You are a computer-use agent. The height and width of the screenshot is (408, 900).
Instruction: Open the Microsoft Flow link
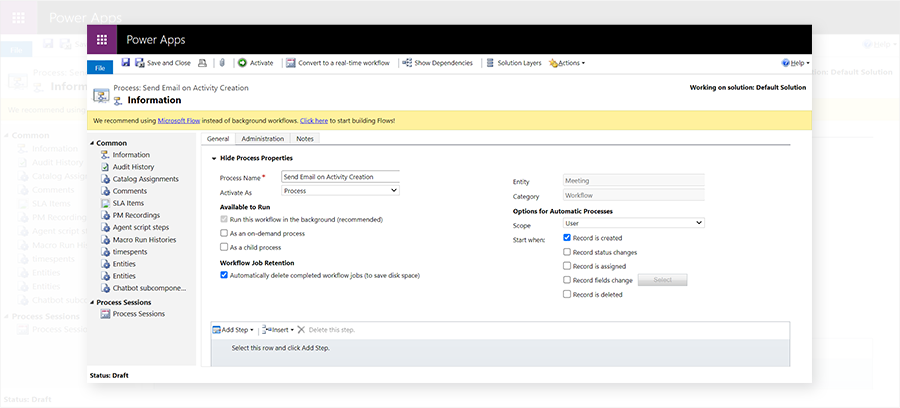point(179,121)
